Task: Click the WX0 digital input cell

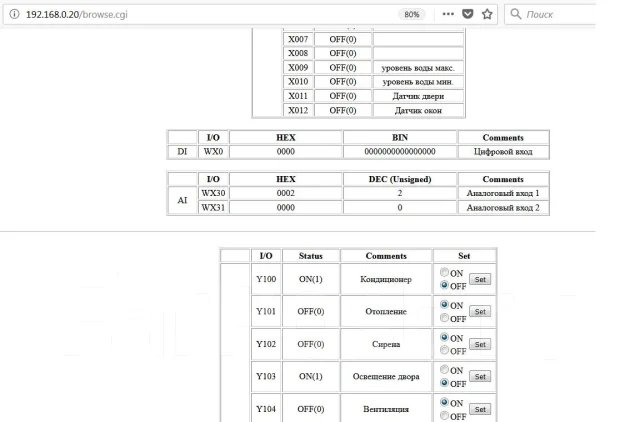Action: tap(213, 151)
